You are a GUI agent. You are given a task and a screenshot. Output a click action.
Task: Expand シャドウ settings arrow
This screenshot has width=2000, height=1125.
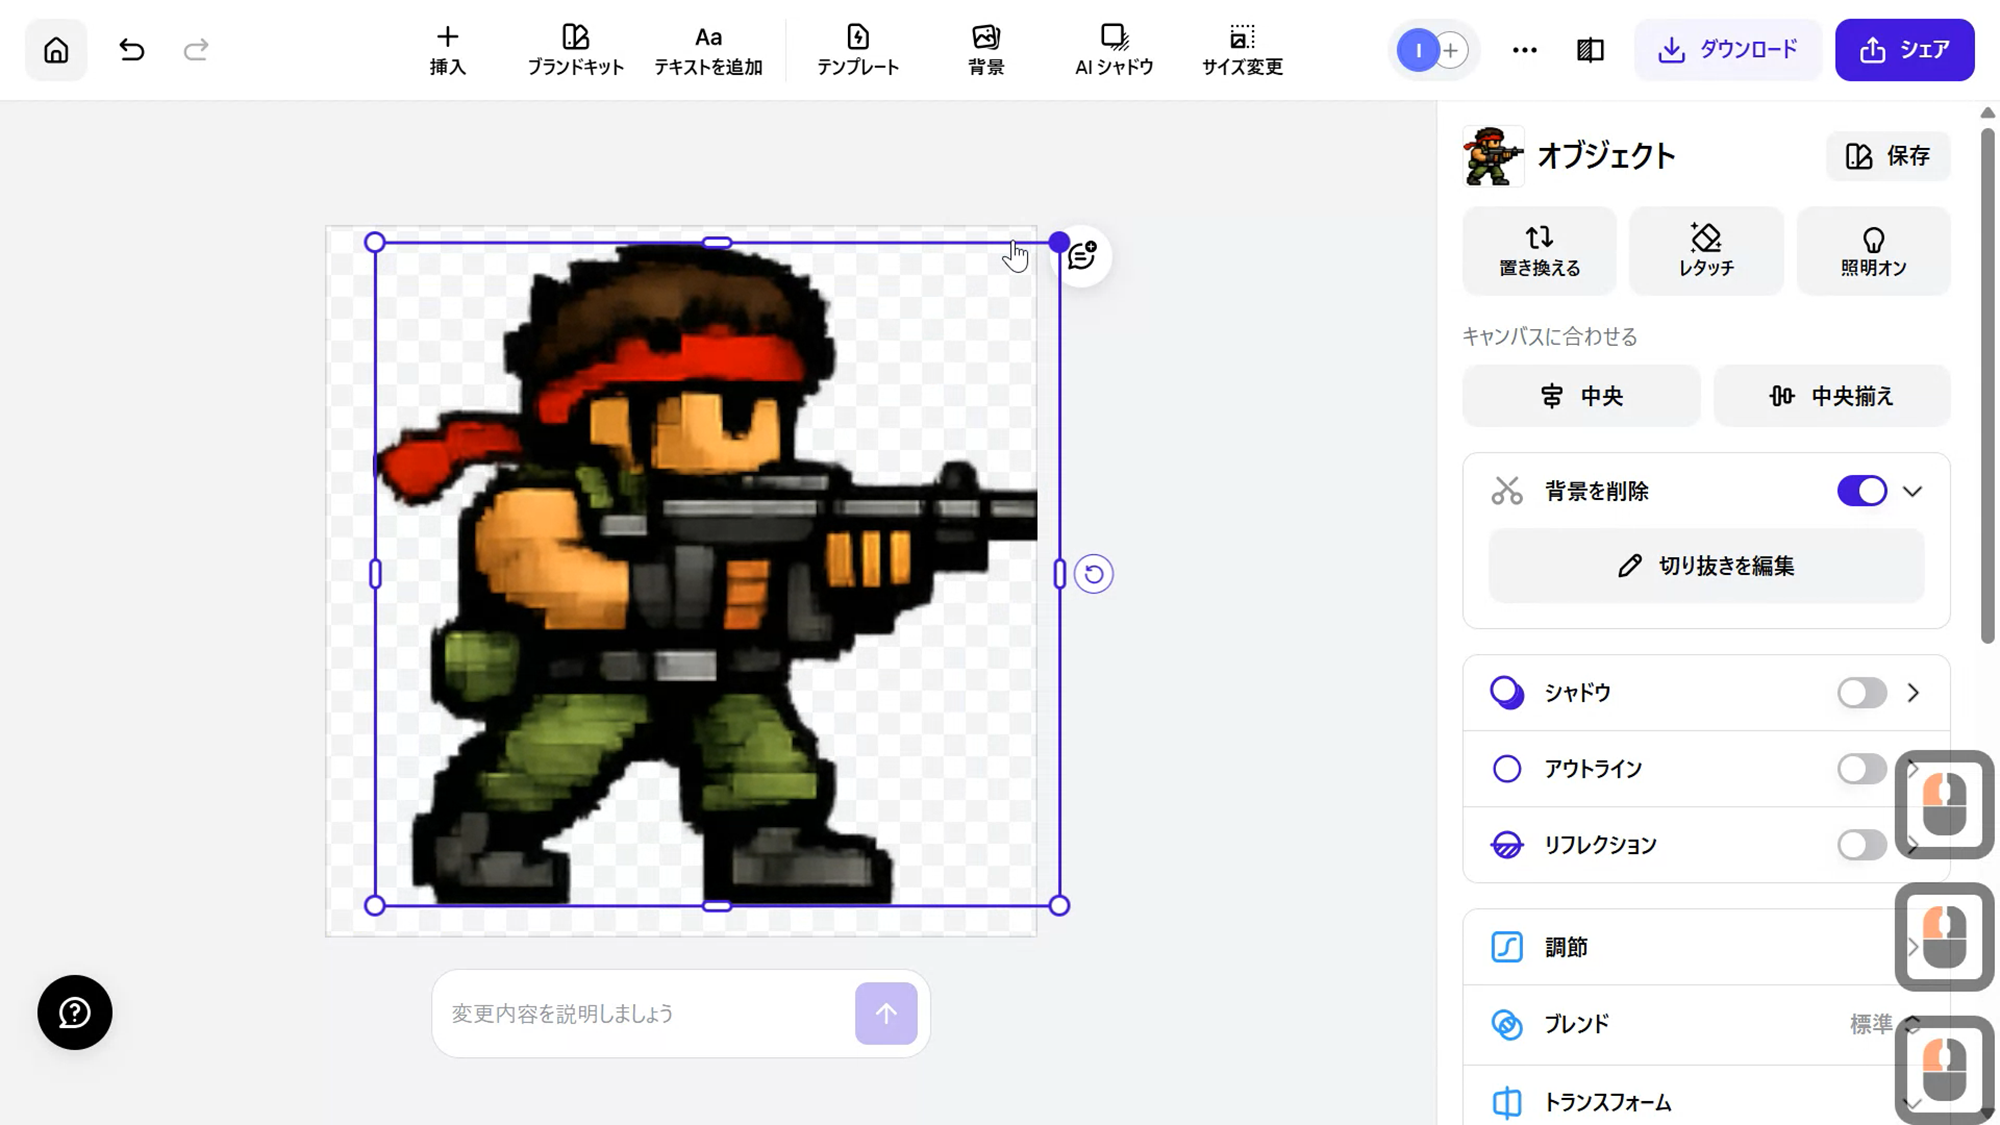tap(1913, 693)
